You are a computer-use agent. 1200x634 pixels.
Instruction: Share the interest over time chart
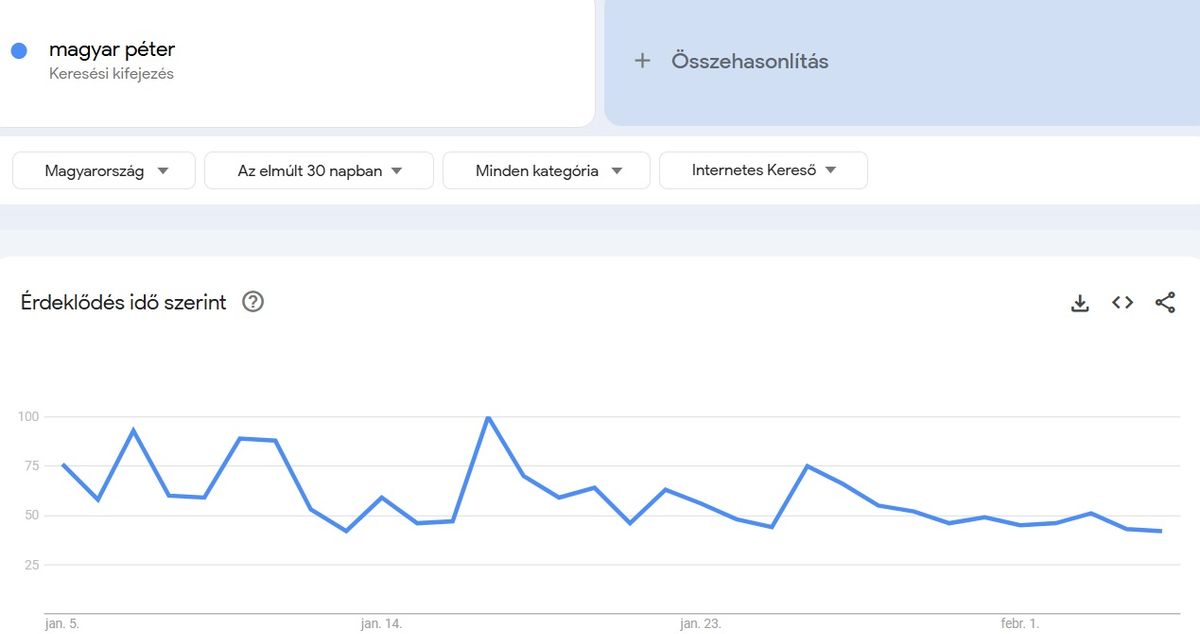tap(1165, 302)
